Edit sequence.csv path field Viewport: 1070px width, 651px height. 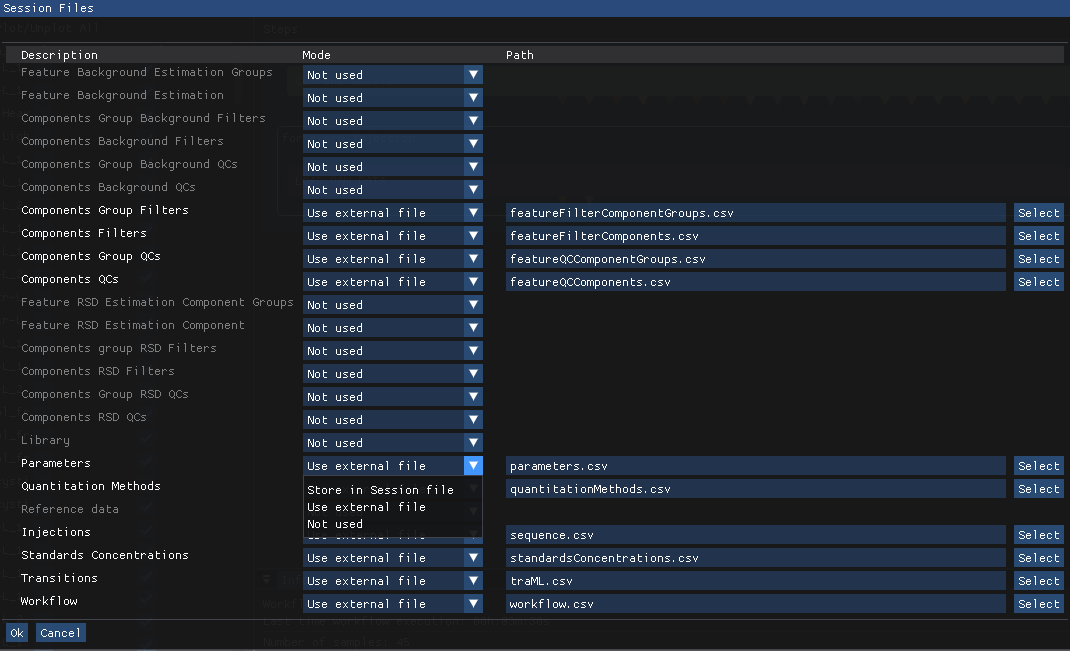click(755, 535)
